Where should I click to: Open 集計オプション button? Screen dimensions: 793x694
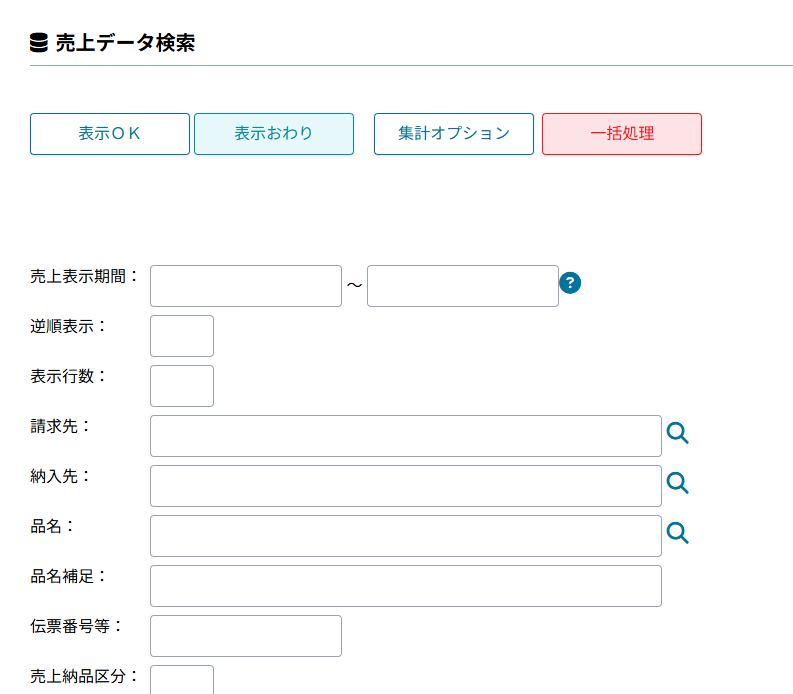point(454,134)
